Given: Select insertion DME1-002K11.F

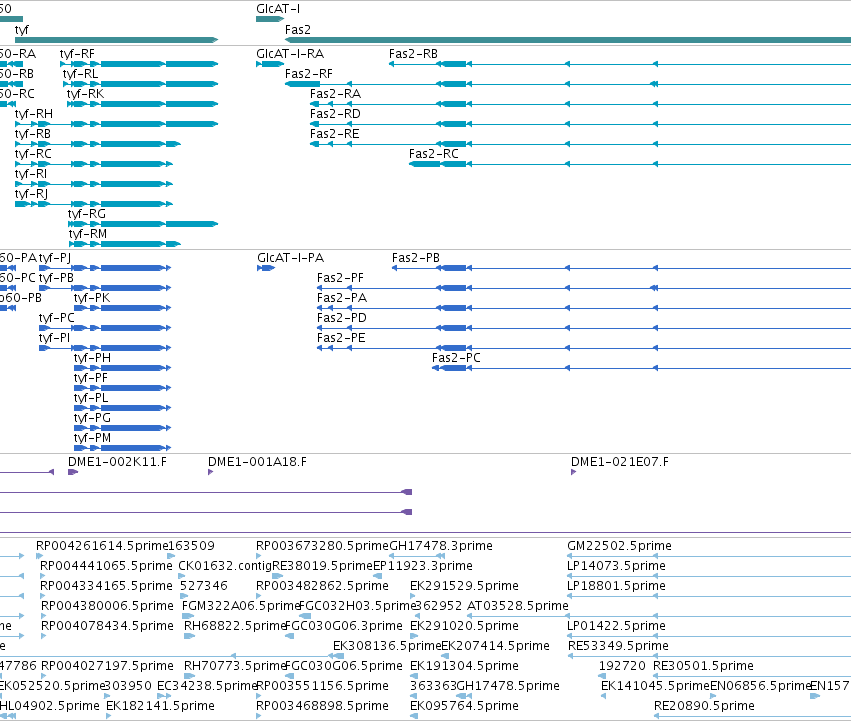Looking at the screenshot, I should click(x=73, y=472).
